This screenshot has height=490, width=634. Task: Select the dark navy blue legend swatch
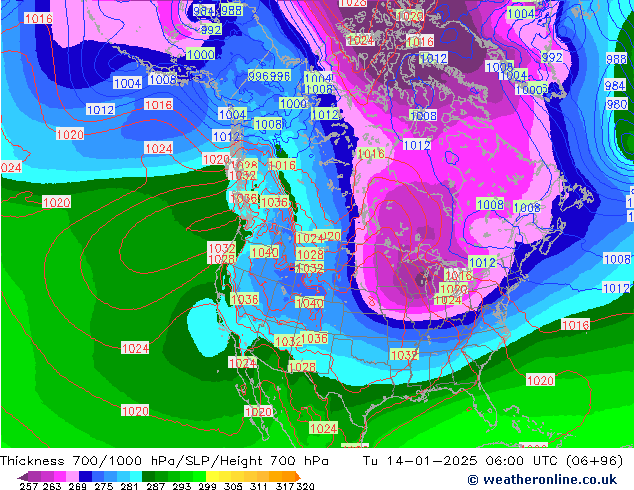(85, 476)
